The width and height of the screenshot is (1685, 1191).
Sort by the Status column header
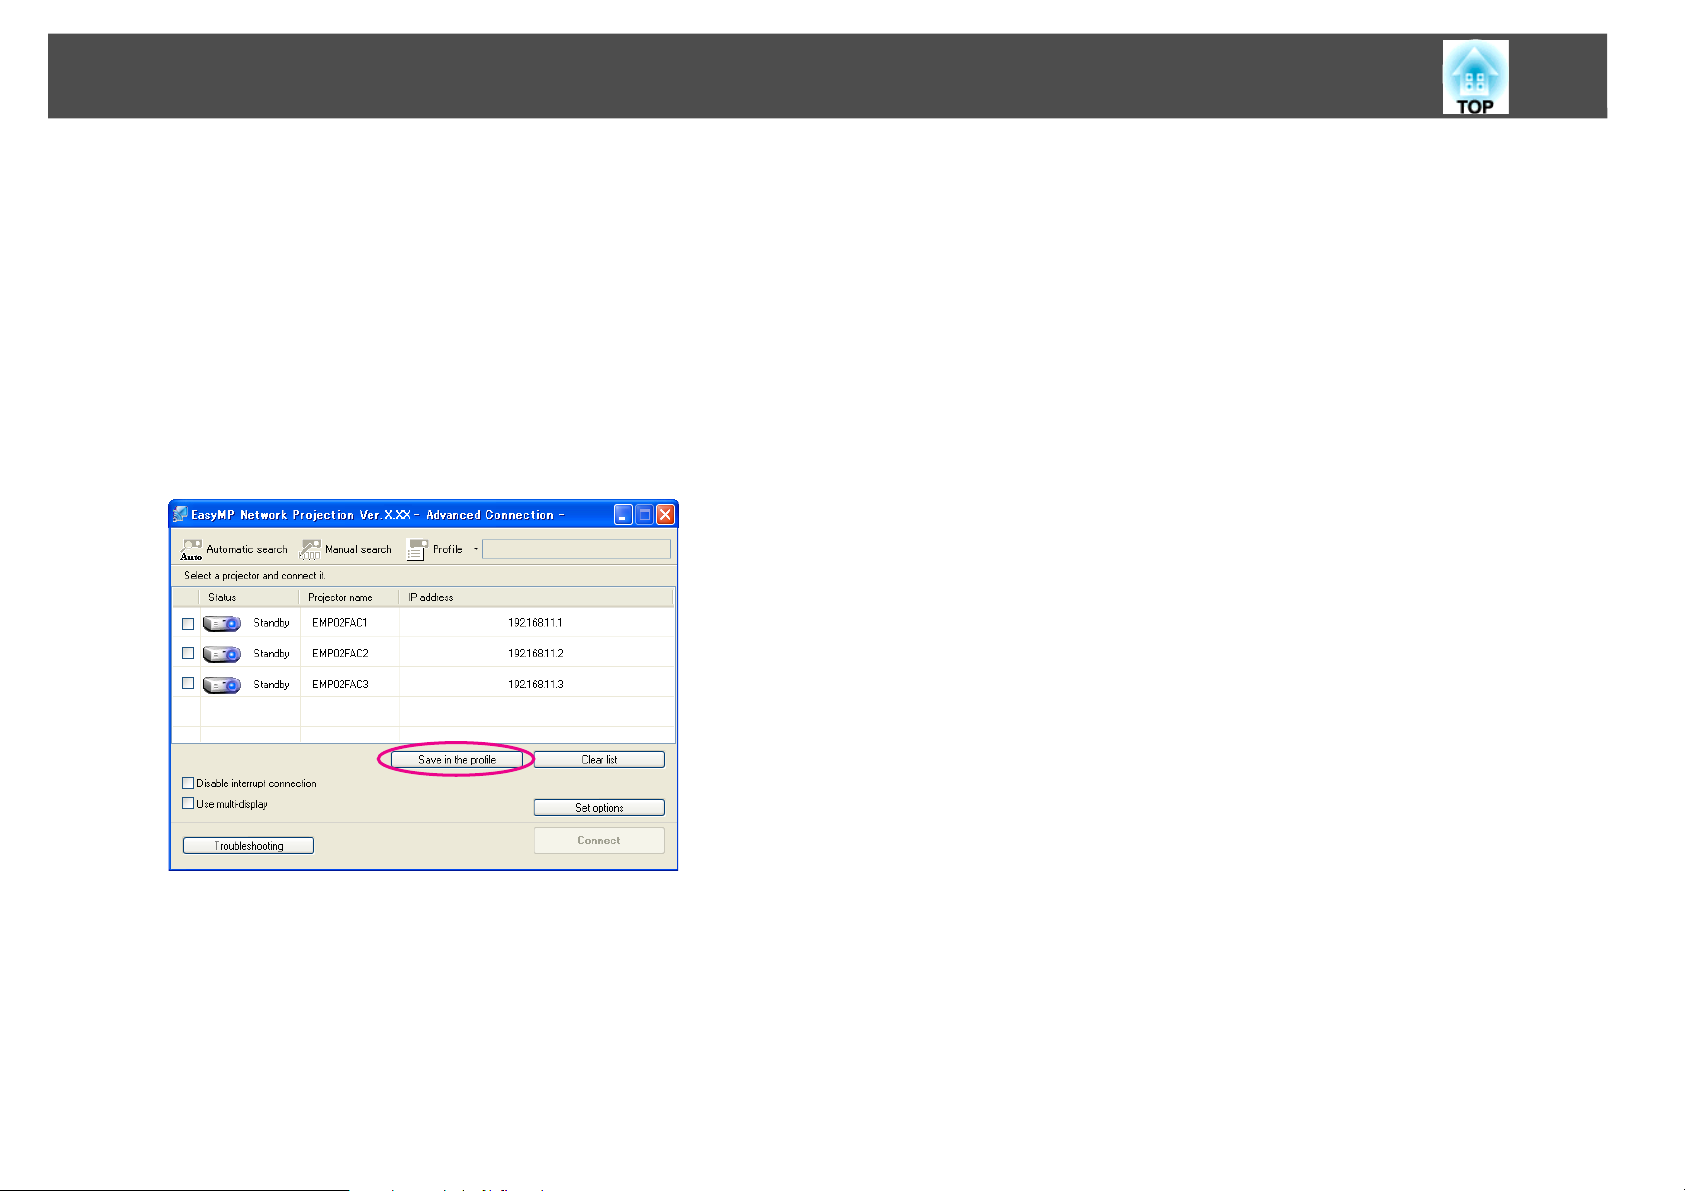pyautogui.click(x=249, y=597)
